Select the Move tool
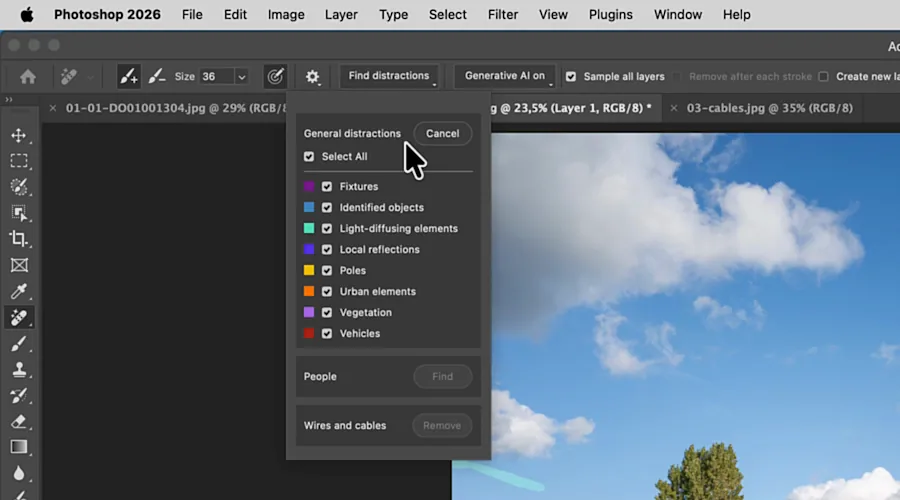 tap(18, 135)
